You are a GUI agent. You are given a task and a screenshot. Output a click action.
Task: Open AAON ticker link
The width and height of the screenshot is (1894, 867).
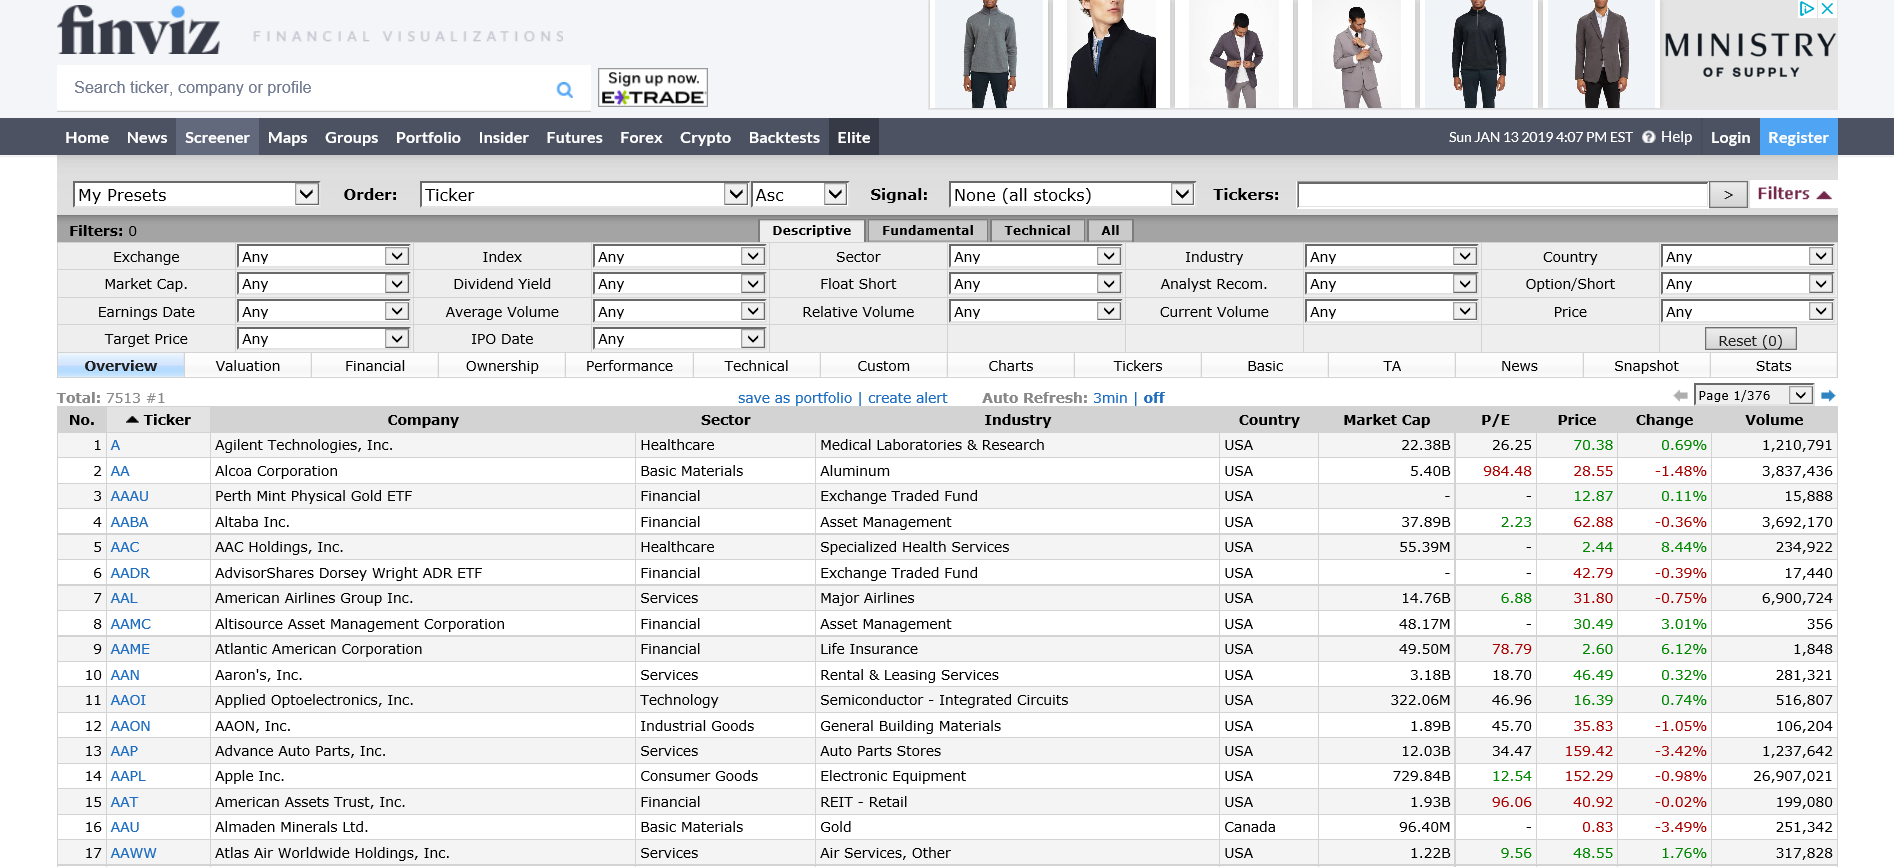(x=130, y=726)
